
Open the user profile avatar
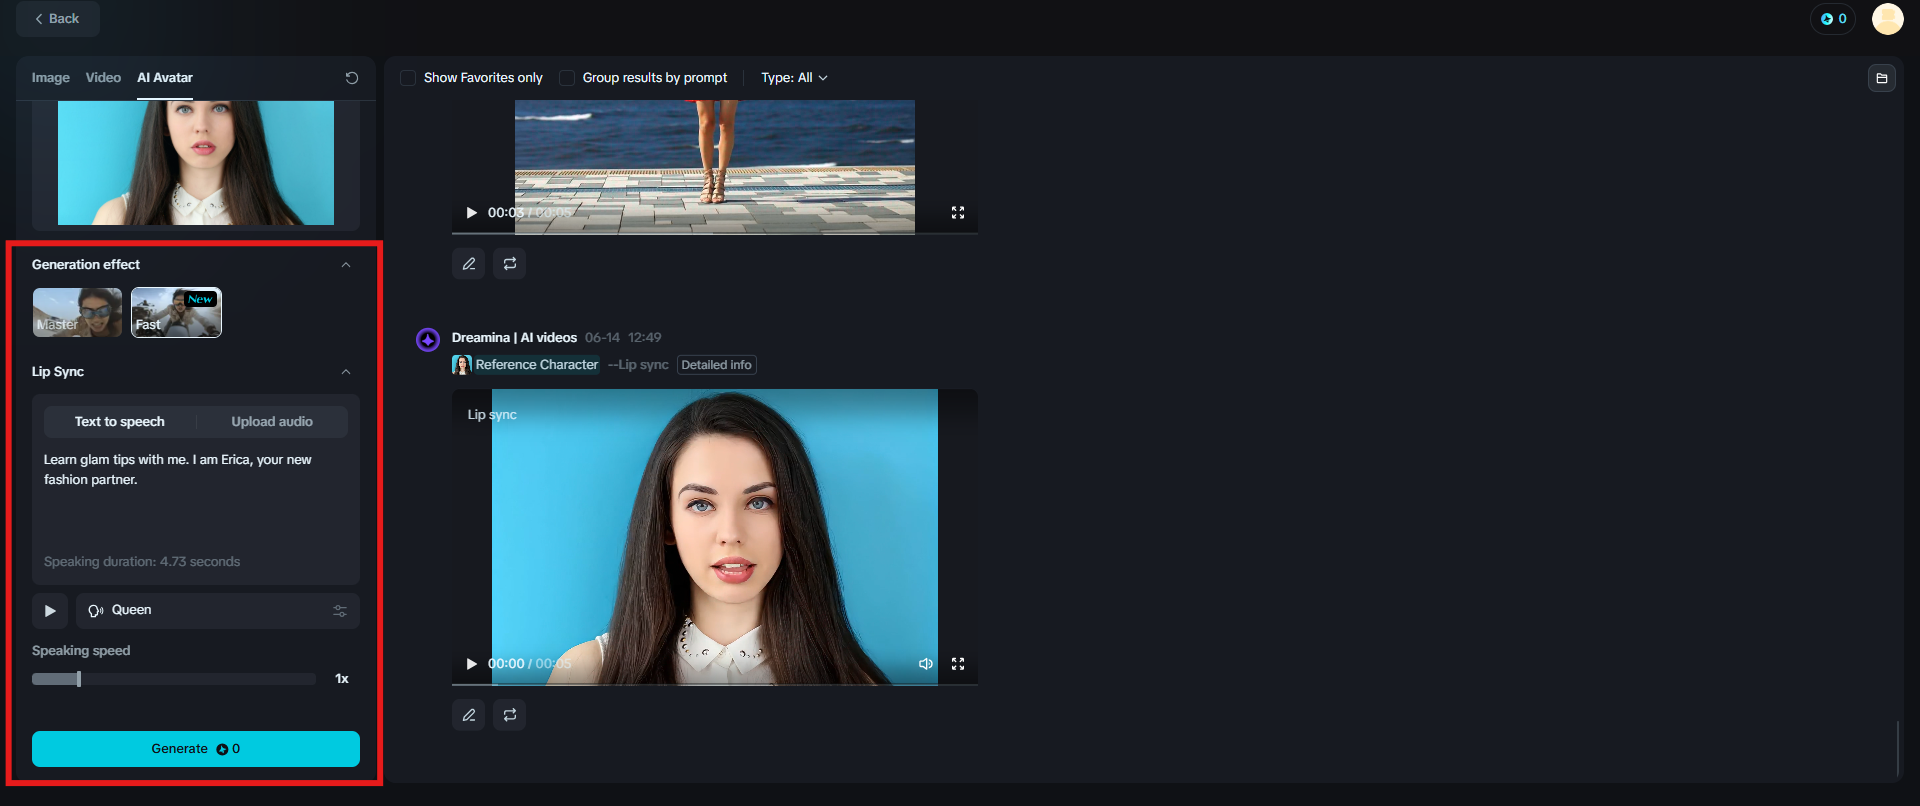[1887, 19]
